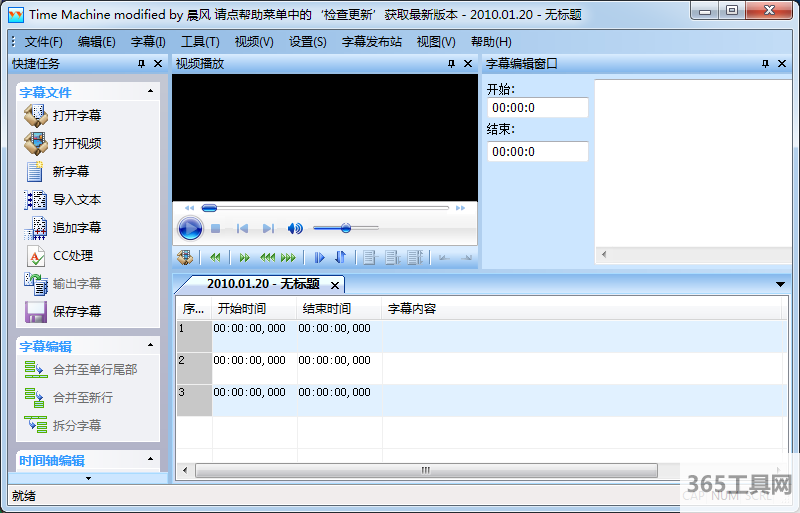Click the volume slider handle
This screenshot has height=513, width=800.
pyautogui.click(x=346, y=228)
